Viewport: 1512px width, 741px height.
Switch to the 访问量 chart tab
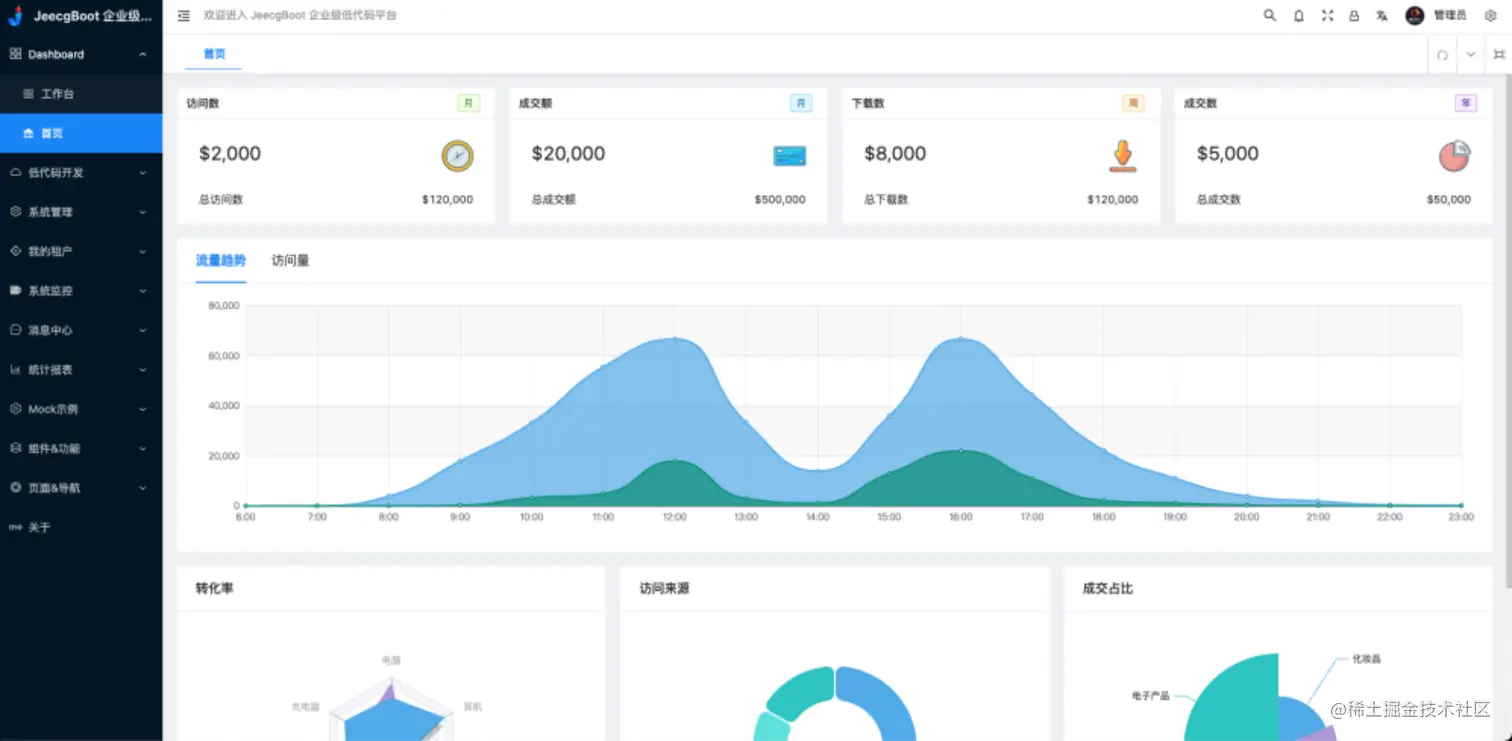point(290,260)
